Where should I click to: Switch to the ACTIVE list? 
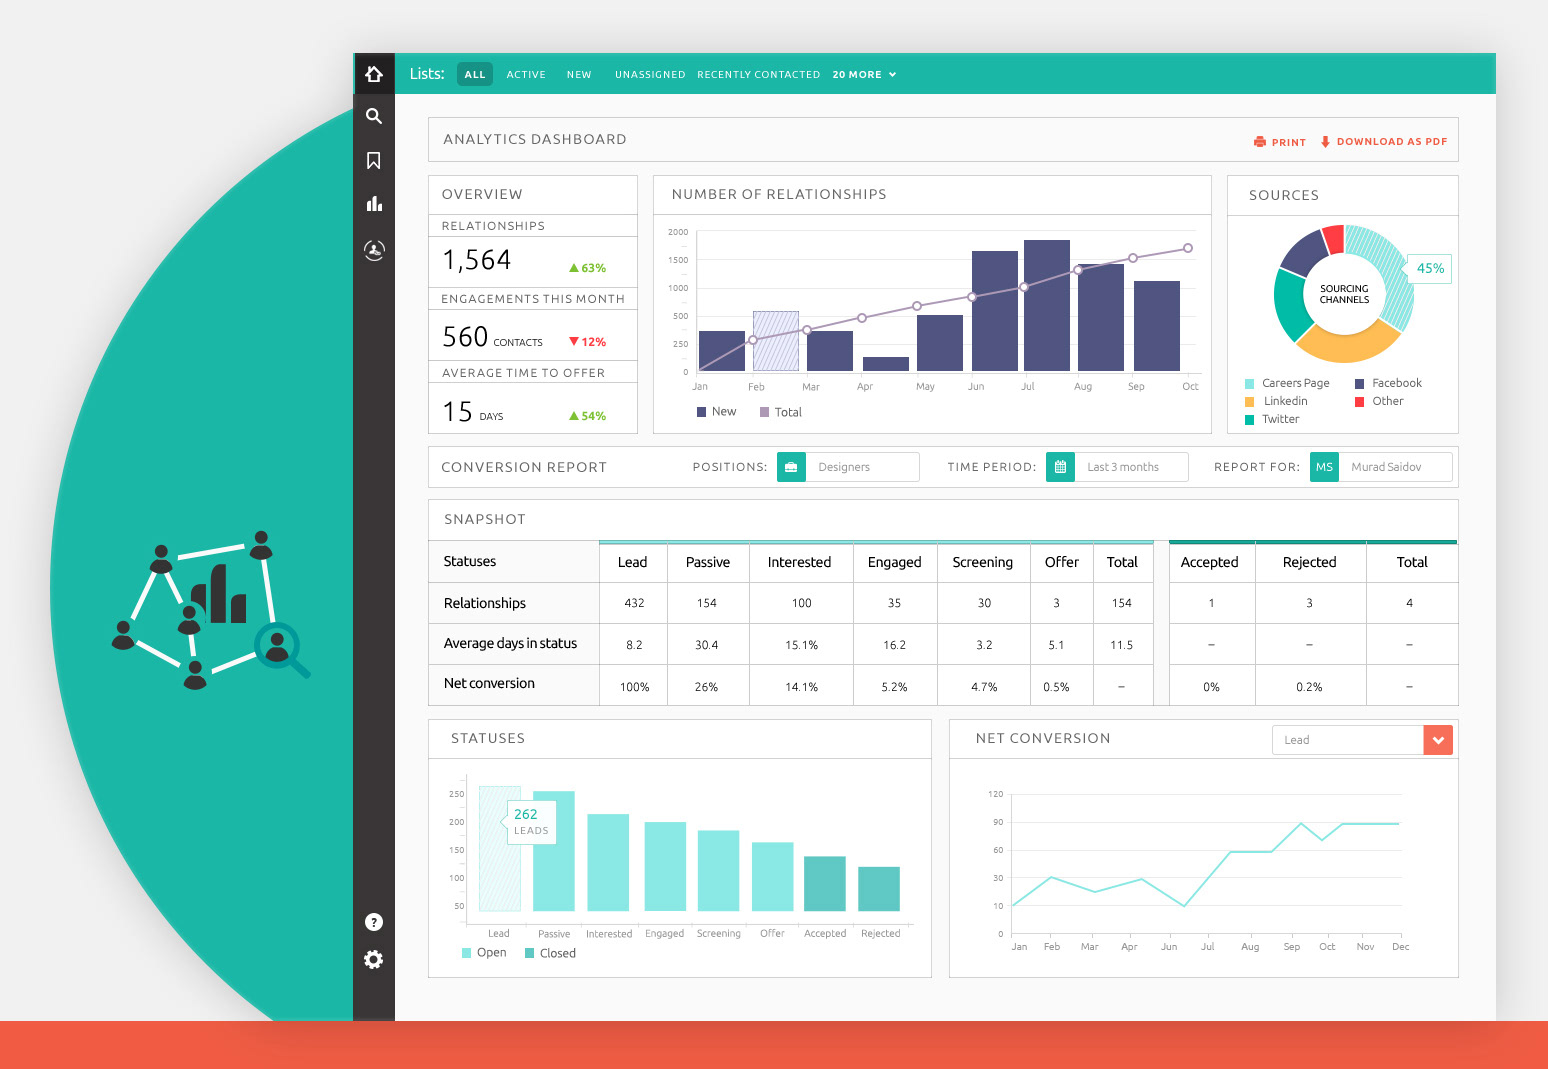(526, 75)
